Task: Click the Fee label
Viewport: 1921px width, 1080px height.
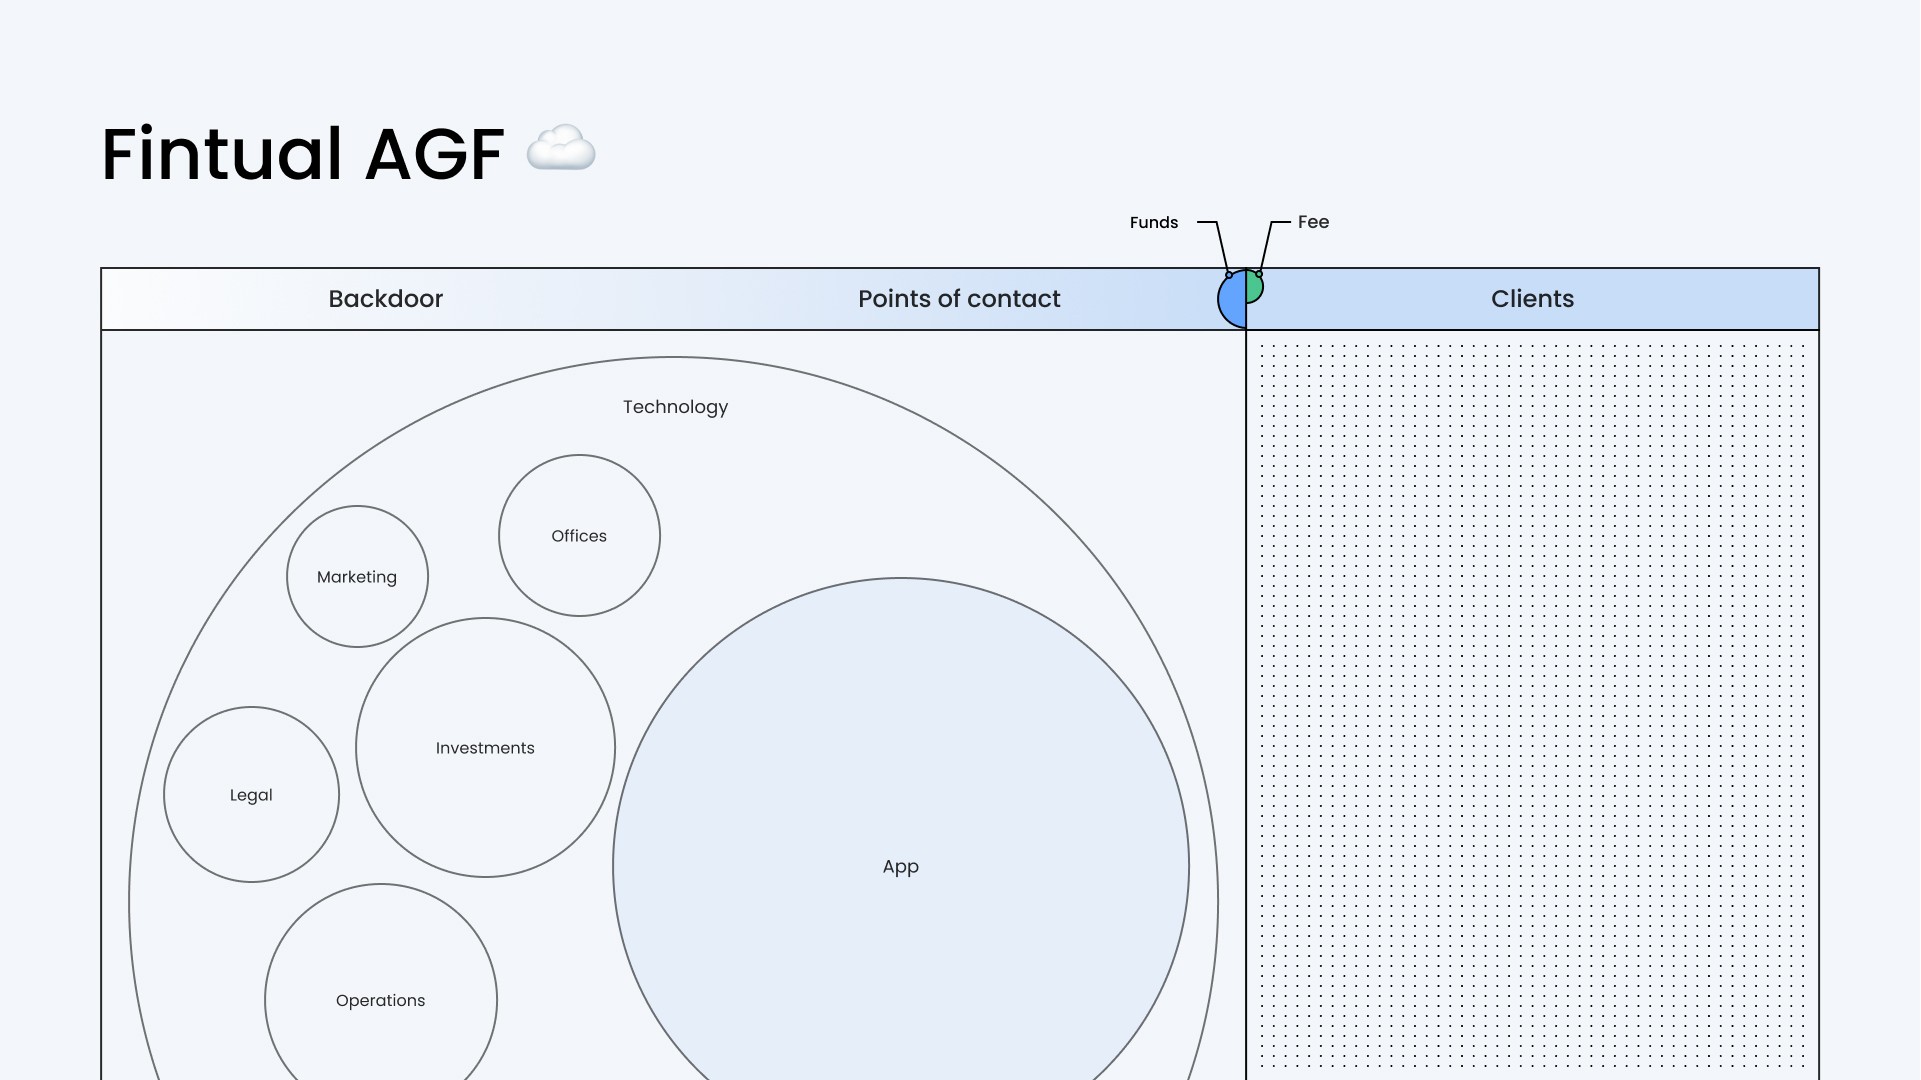Action: 1313,222
